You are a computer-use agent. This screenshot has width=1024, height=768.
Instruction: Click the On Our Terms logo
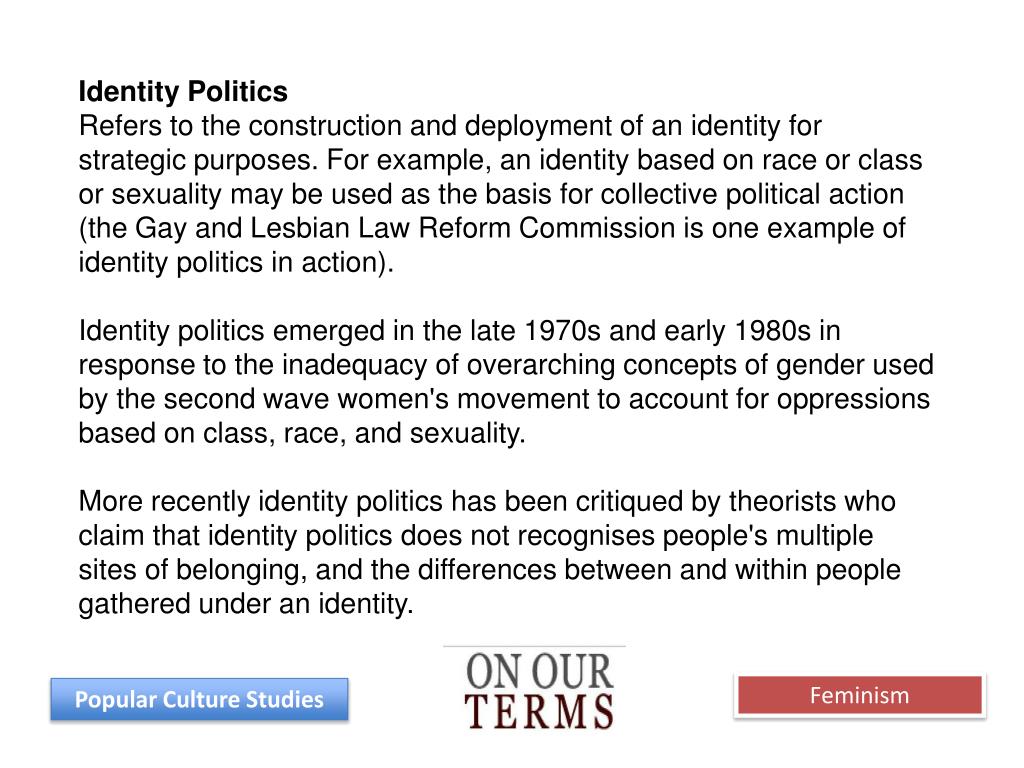point(538,690)
